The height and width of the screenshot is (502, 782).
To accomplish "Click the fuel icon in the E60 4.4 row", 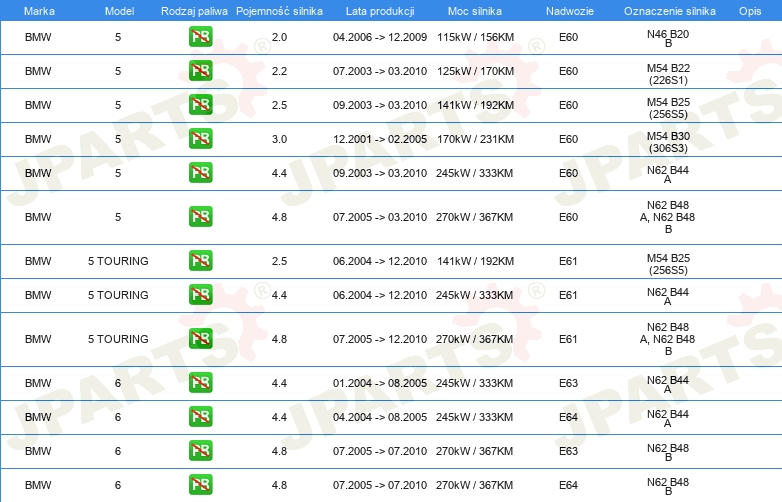I will click(200, 173).
